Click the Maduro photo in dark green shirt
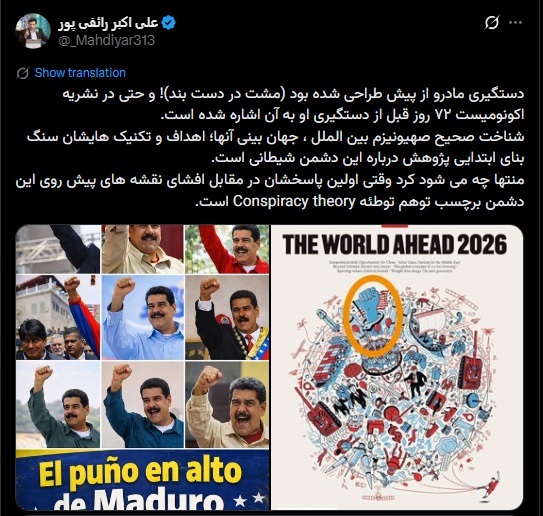543x516 pixels. [58, 404]
